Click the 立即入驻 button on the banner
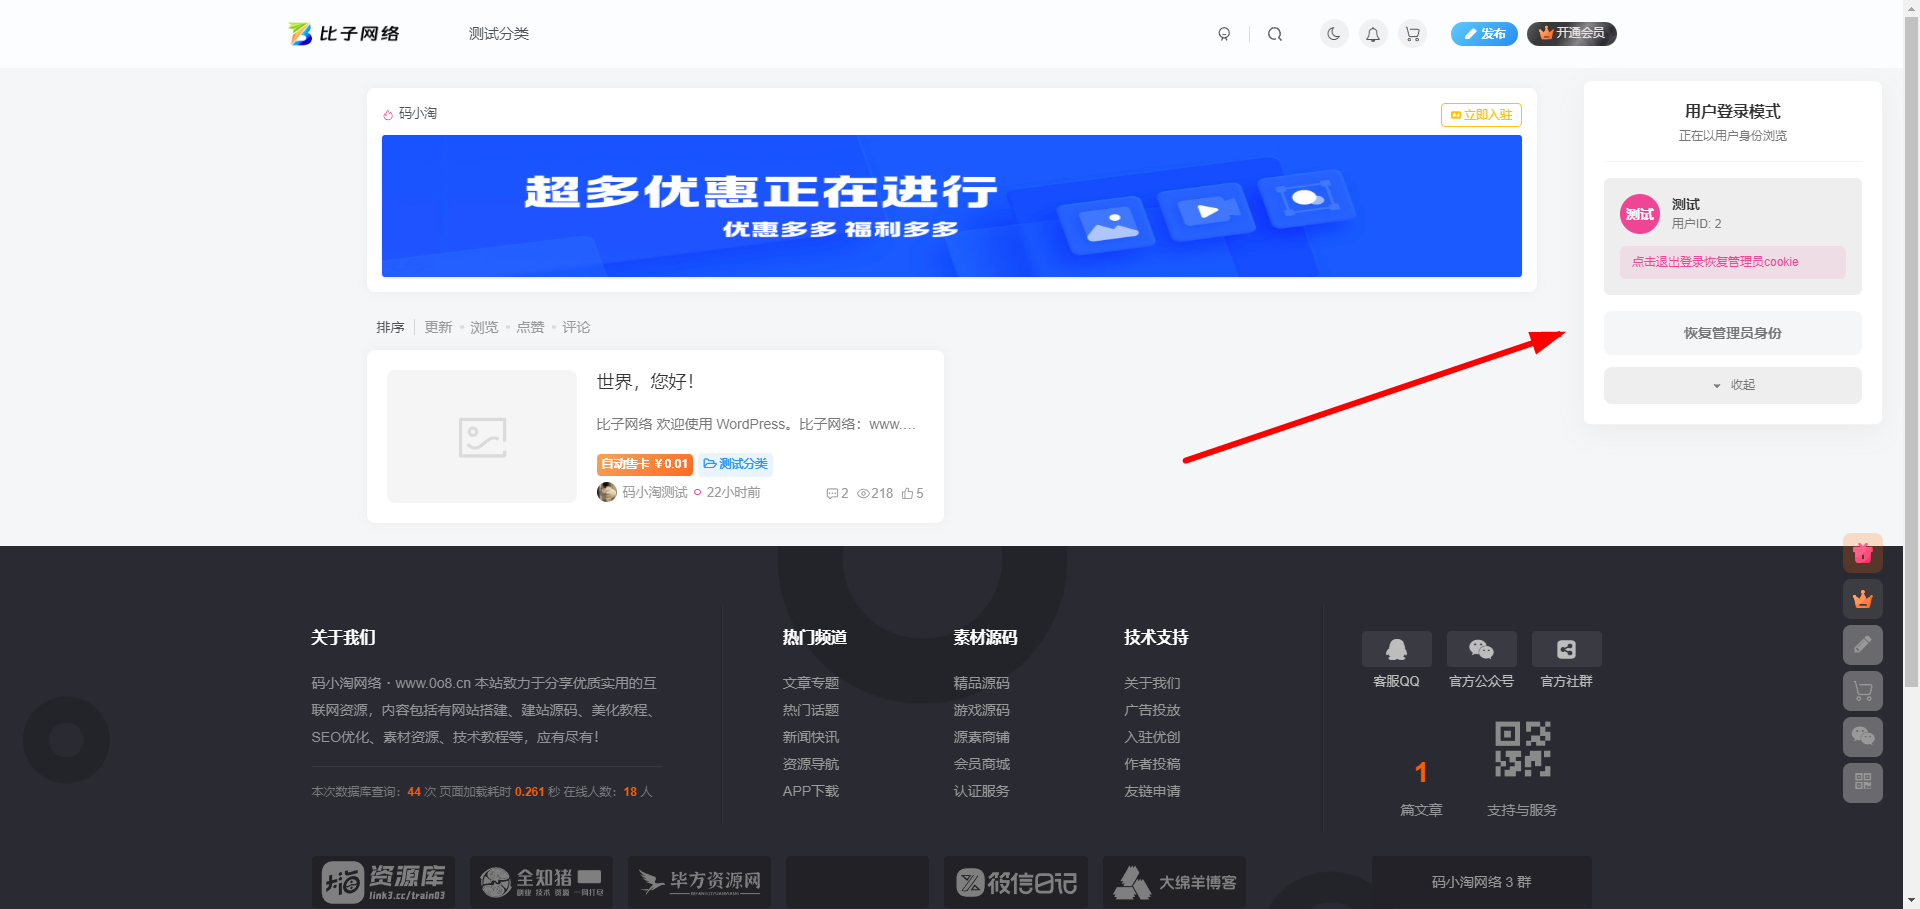Screen dimensions: 1920x909 1480,114
